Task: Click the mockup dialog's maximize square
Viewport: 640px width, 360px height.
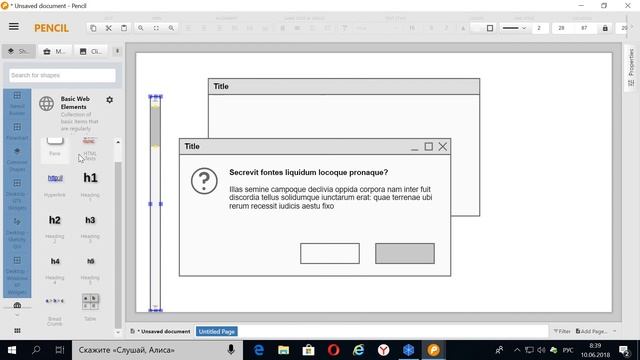Action: point(429,146)
